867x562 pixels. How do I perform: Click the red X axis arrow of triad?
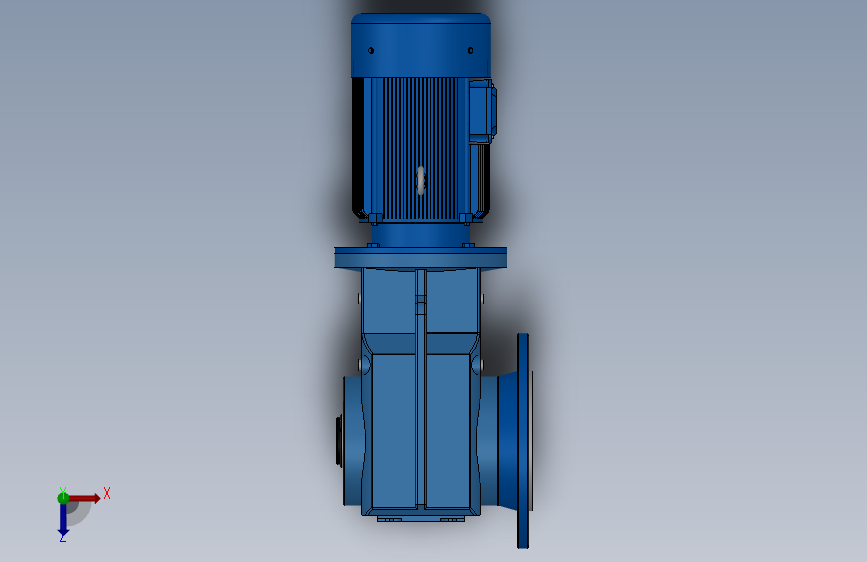coord(84,498)
